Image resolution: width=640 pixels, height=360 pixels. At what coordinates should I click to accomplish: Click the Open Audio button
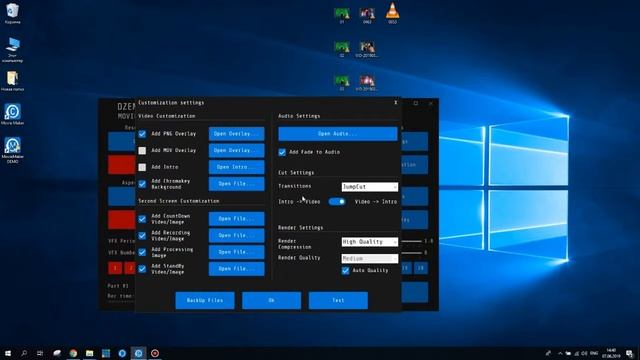pos(338,134)
